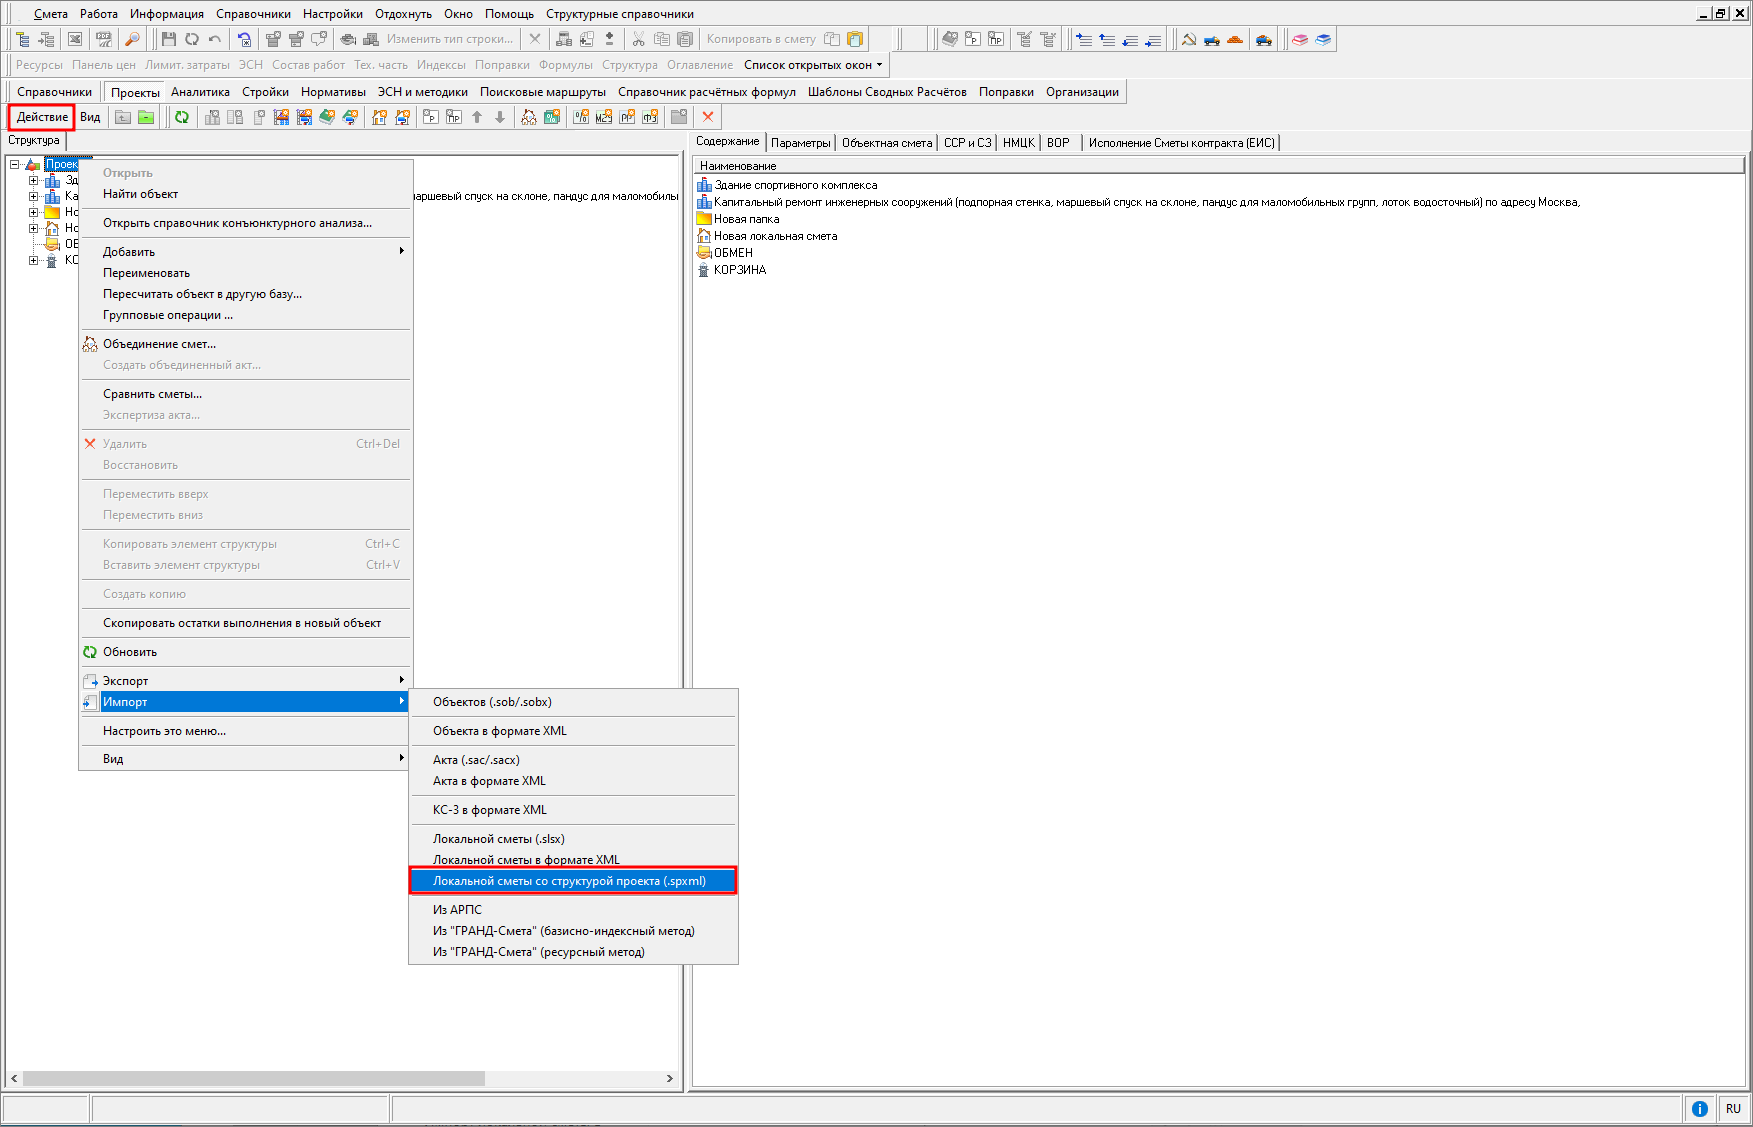Expand the КОРЗИНА tree node
1753x1127 pixels.
(33, 260)
